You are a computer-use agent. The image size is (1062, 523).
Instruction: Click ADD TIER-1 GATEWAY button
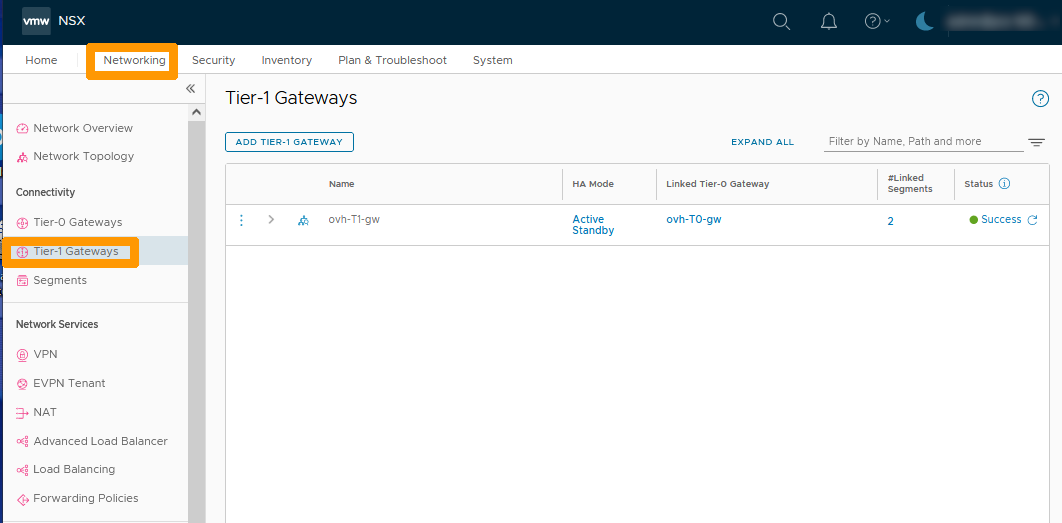[289, 142]
